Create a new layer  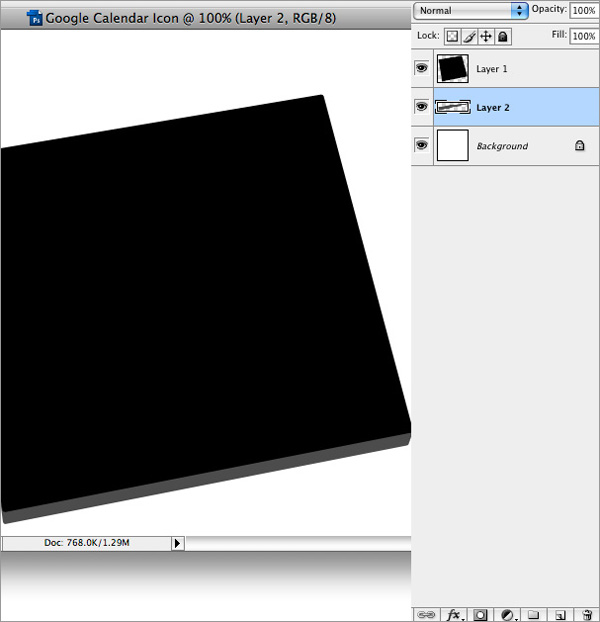(560, 615)
